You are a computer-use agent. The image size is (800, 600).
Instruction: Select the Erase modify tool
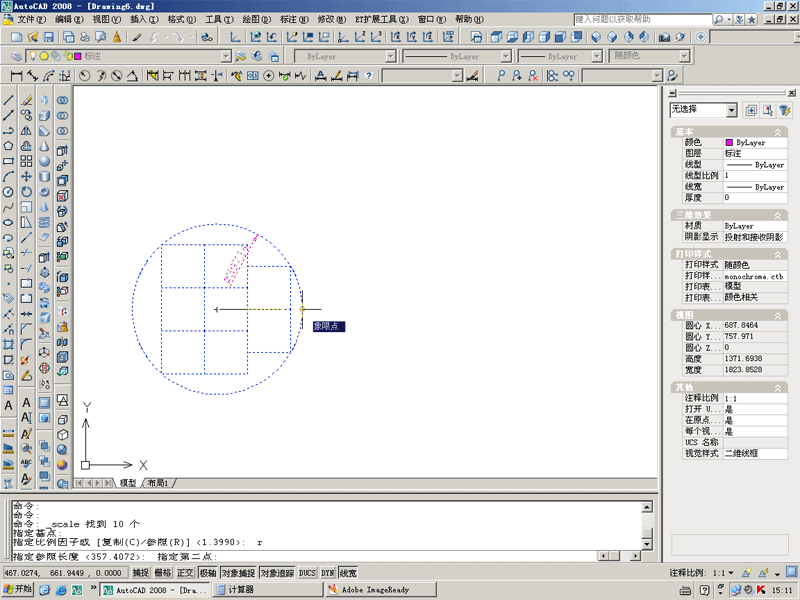[x=27, y=100]
